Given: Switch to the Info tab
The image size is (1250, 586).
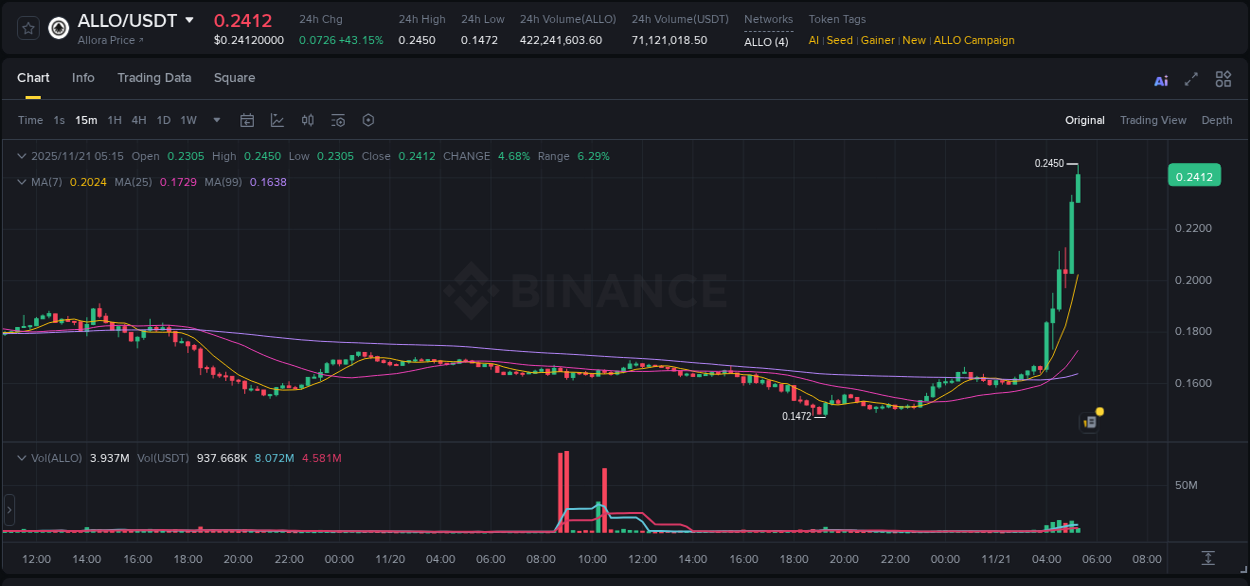Looking at the screenshot, I should click(x=83, y=78).
